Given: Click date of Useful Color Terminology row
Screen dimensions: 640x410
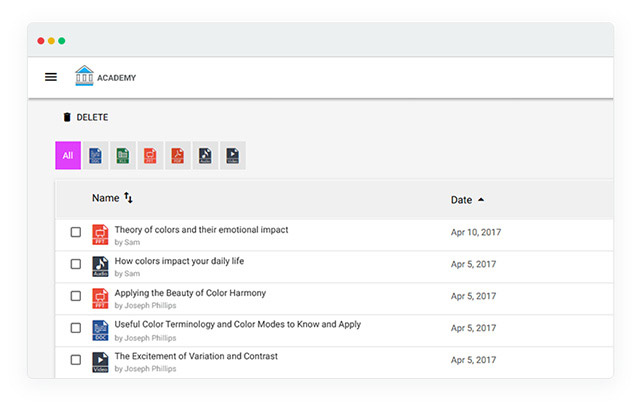Looking at the screenshot, I should point(473,328).
